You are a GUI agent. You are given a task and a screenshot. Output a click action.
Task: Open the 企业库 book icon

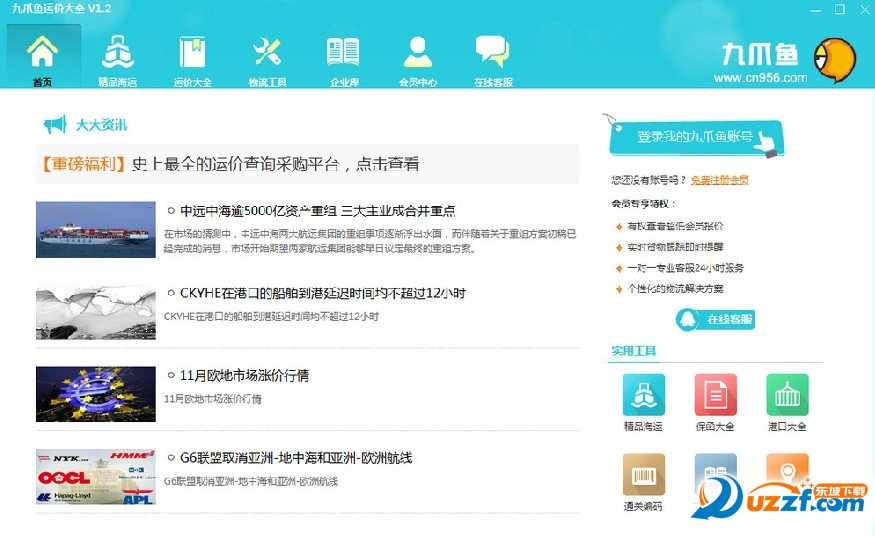[x=343, y=52]
